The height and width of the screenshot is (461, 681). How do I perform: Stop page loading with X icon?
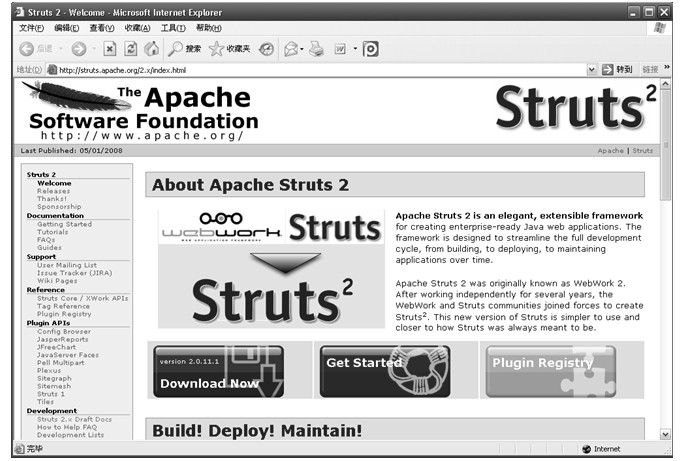pyautogui.click(x=110, y=49)
